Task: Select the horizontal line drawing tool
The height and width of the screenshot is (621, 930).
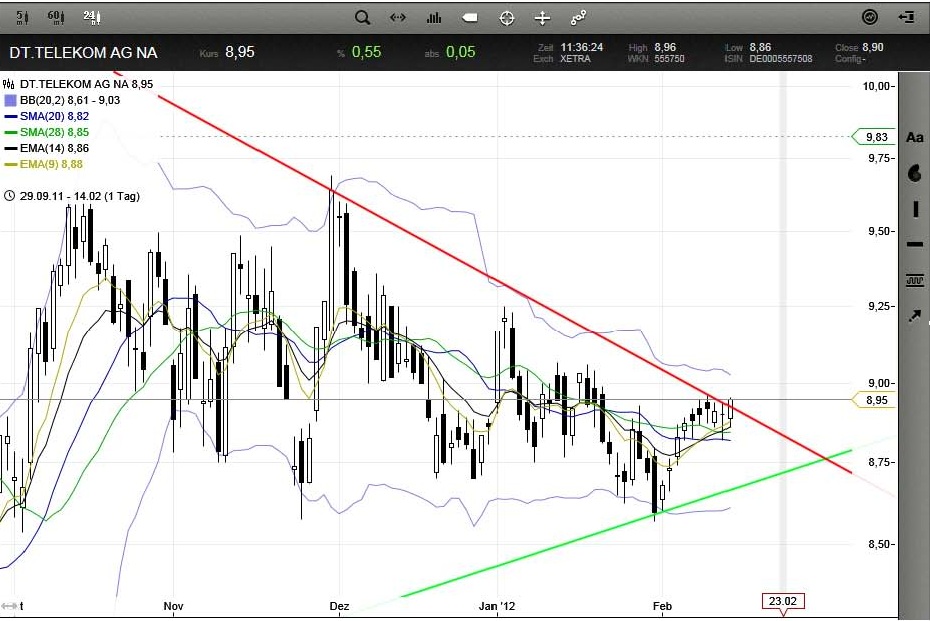Action: point(915,244)
